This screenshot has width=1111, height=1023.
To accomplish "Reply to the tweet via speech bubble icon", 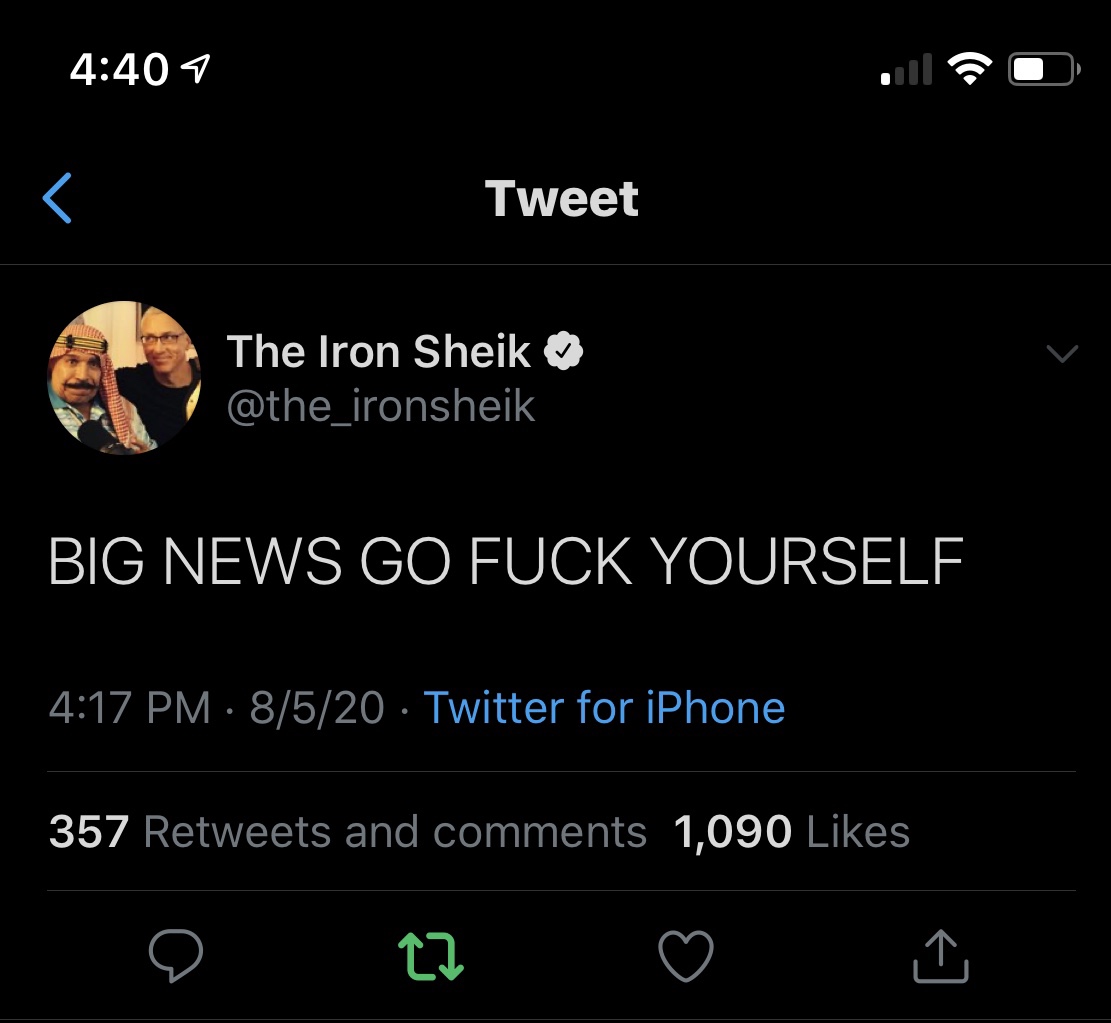I will coord(176,955).
